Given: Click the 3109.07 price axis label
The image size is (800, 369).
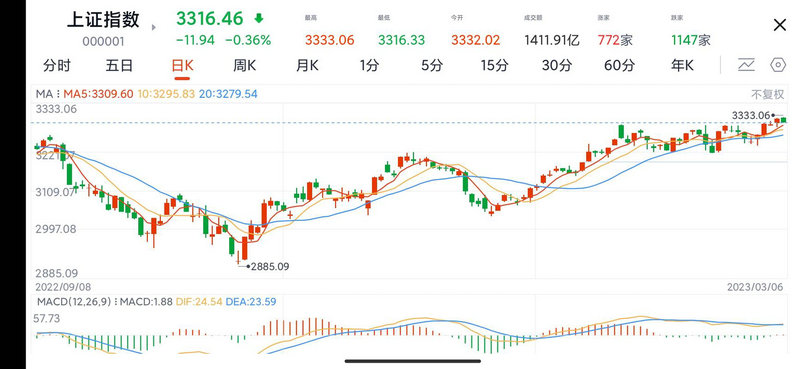Looking at the screenshot, I should [55, 192].
